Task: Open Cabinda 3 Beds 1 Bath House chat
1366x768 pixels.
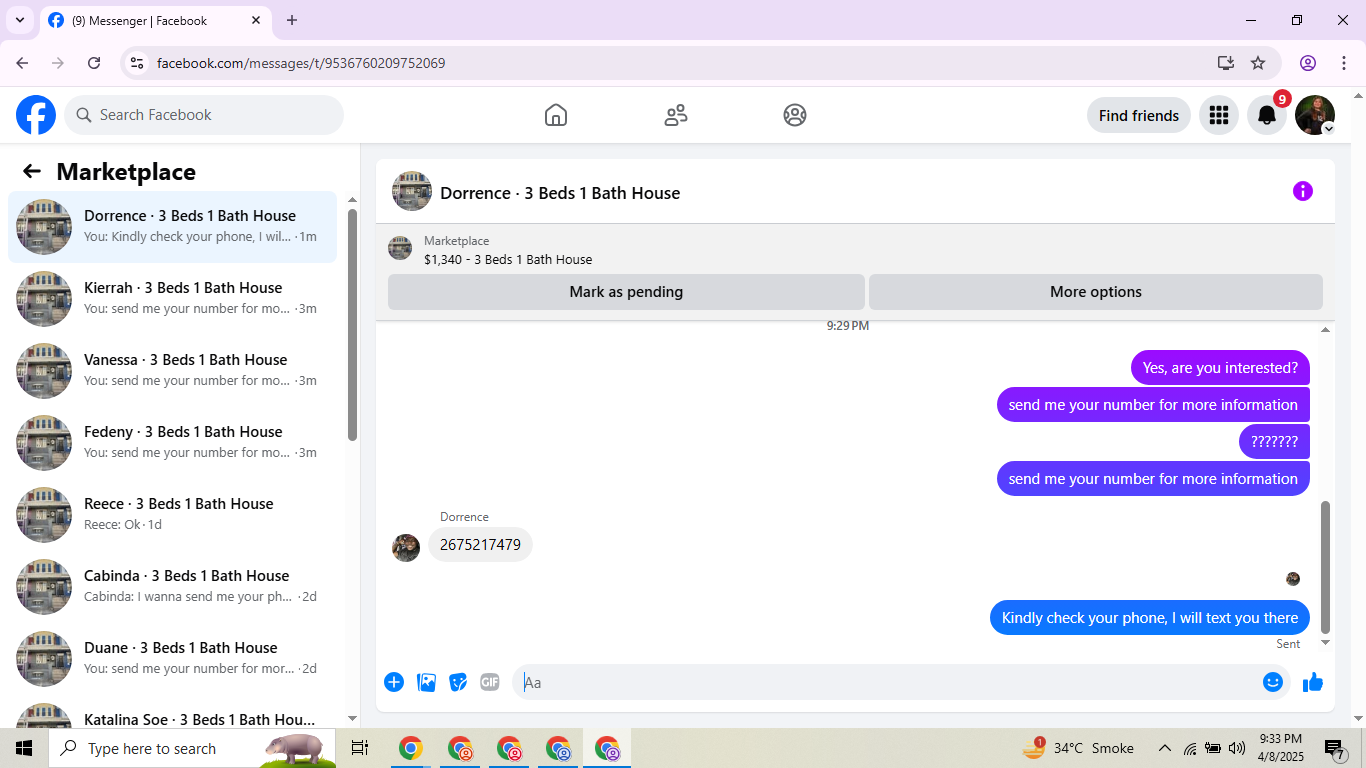Action: click(172, 587)
